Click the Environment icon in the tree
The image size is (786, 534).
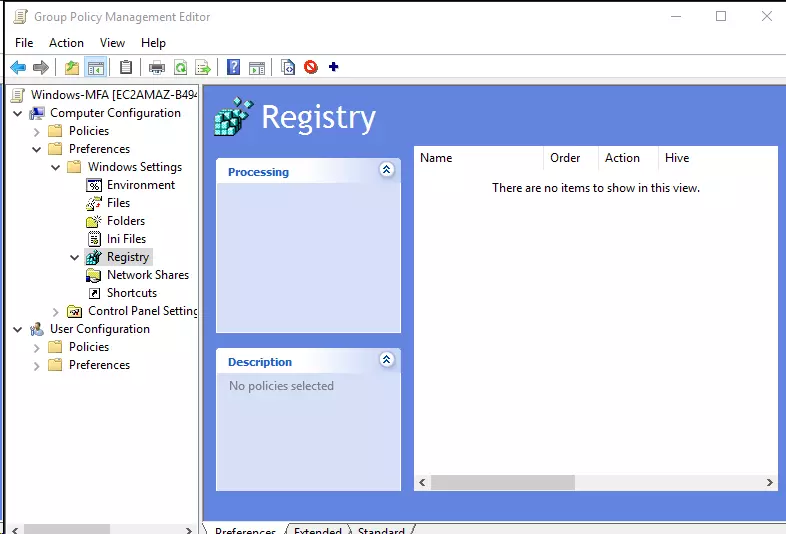[x=94, y=186]
